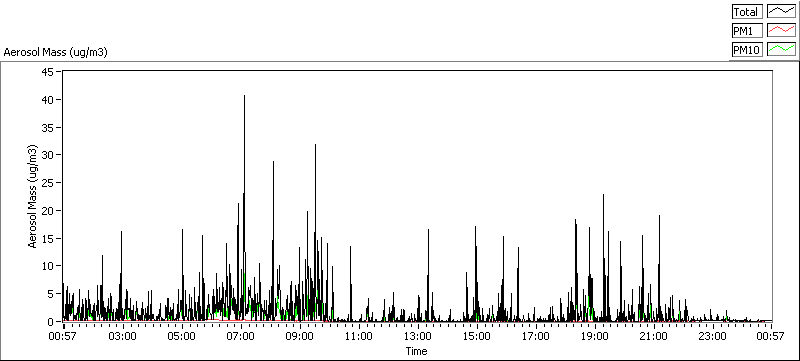Image resolution: width=800 pixels, height=361 pixels.
Task: Open the PM10 green line style swatch
Action: point(781,49)
